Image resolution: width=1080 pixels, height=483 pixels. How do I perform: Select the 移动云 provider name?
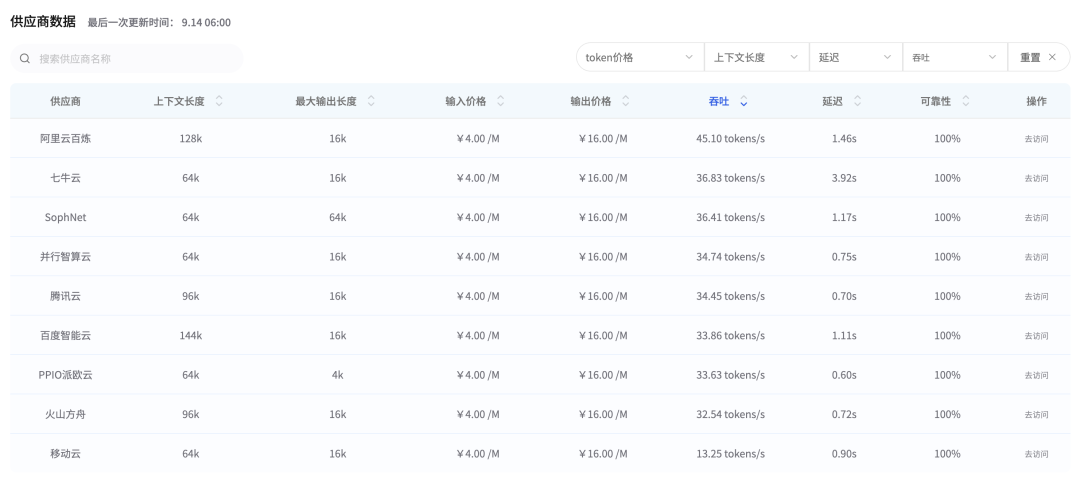pyautogui.click(x=65, y=454)
